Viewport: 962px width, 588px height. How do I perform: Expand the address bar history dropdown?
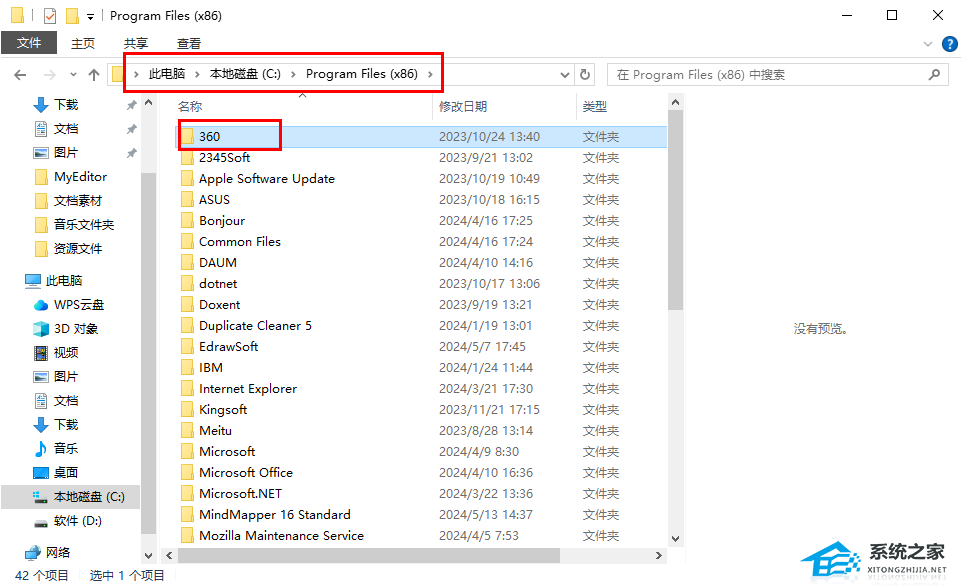565,75
